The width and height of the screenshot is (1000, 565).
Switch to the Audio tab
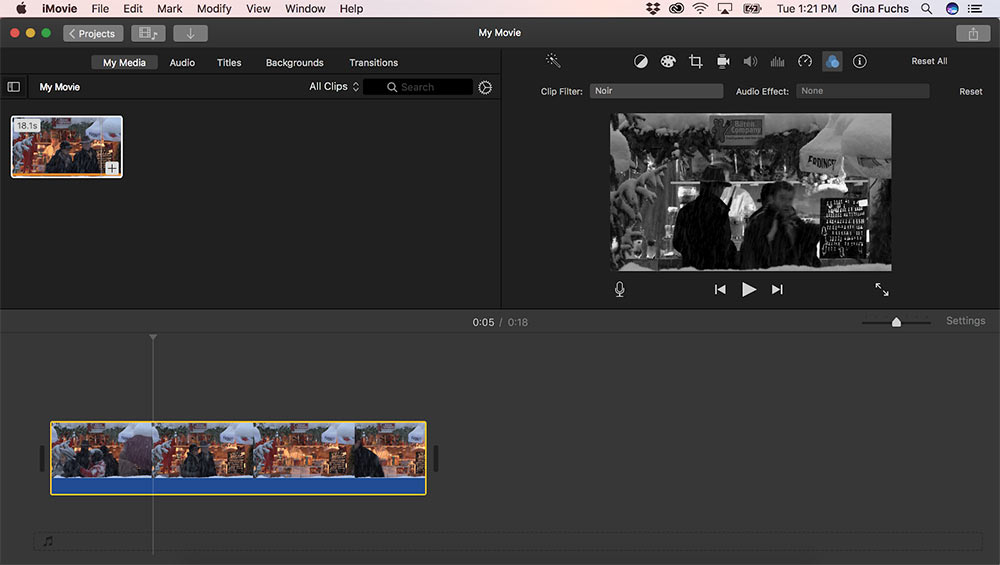pyautogui.click(x=182, y=62)
